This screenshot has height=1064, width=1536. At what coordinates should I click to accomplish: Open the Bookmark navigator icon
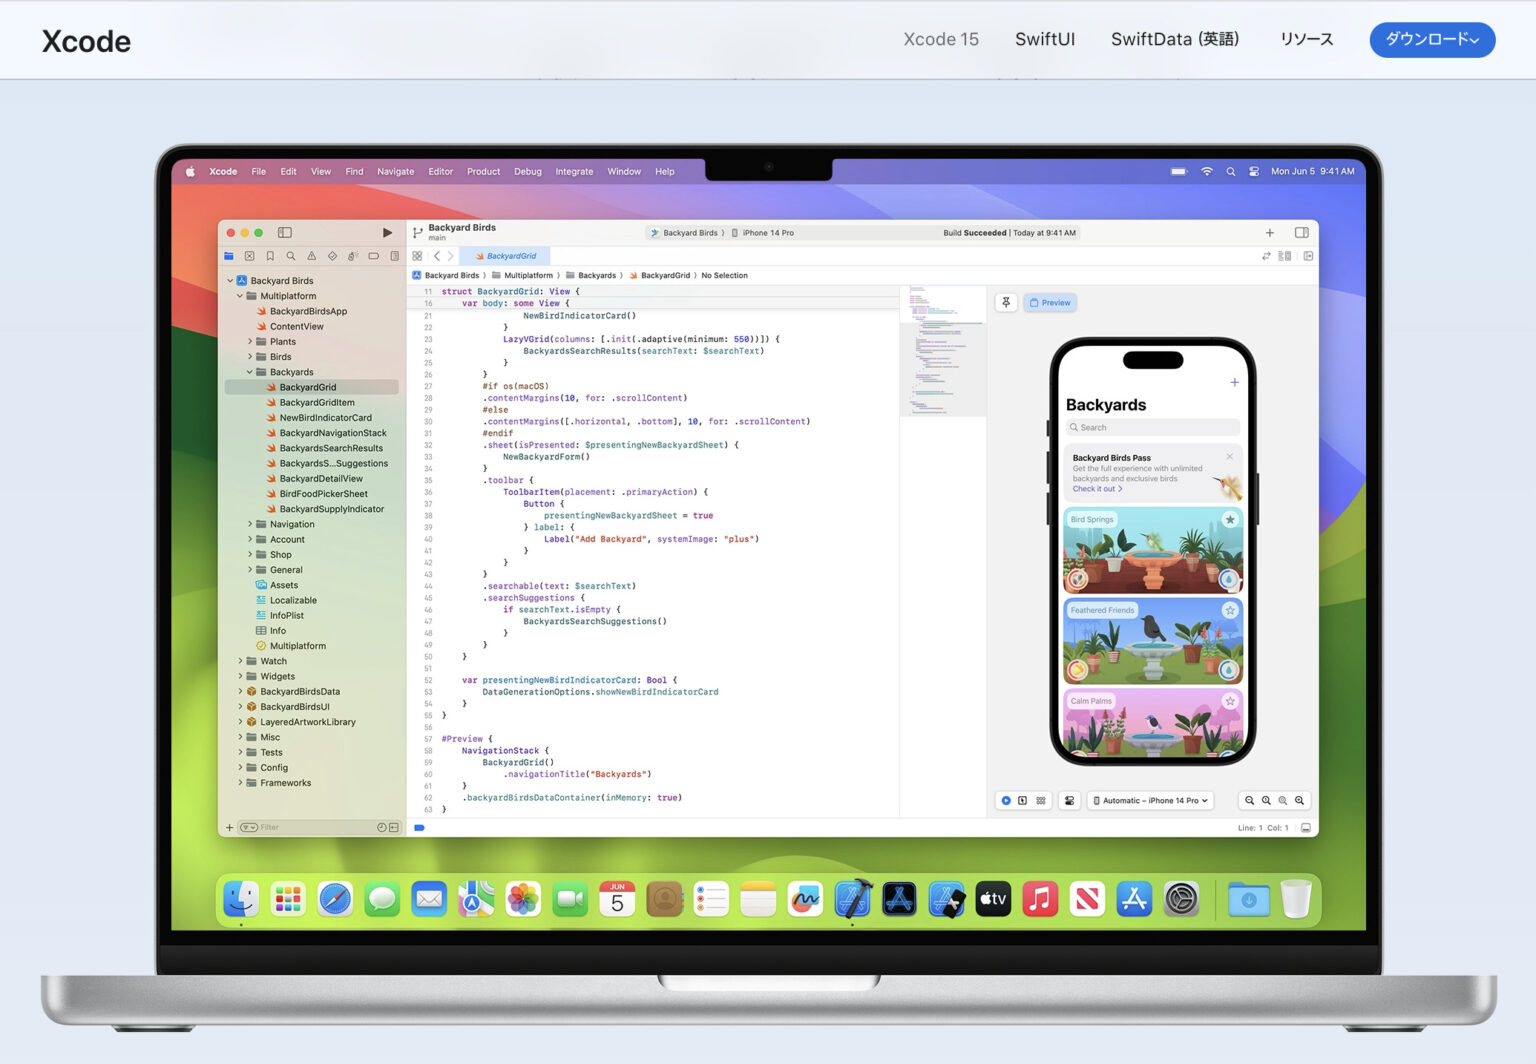point(271,255)
